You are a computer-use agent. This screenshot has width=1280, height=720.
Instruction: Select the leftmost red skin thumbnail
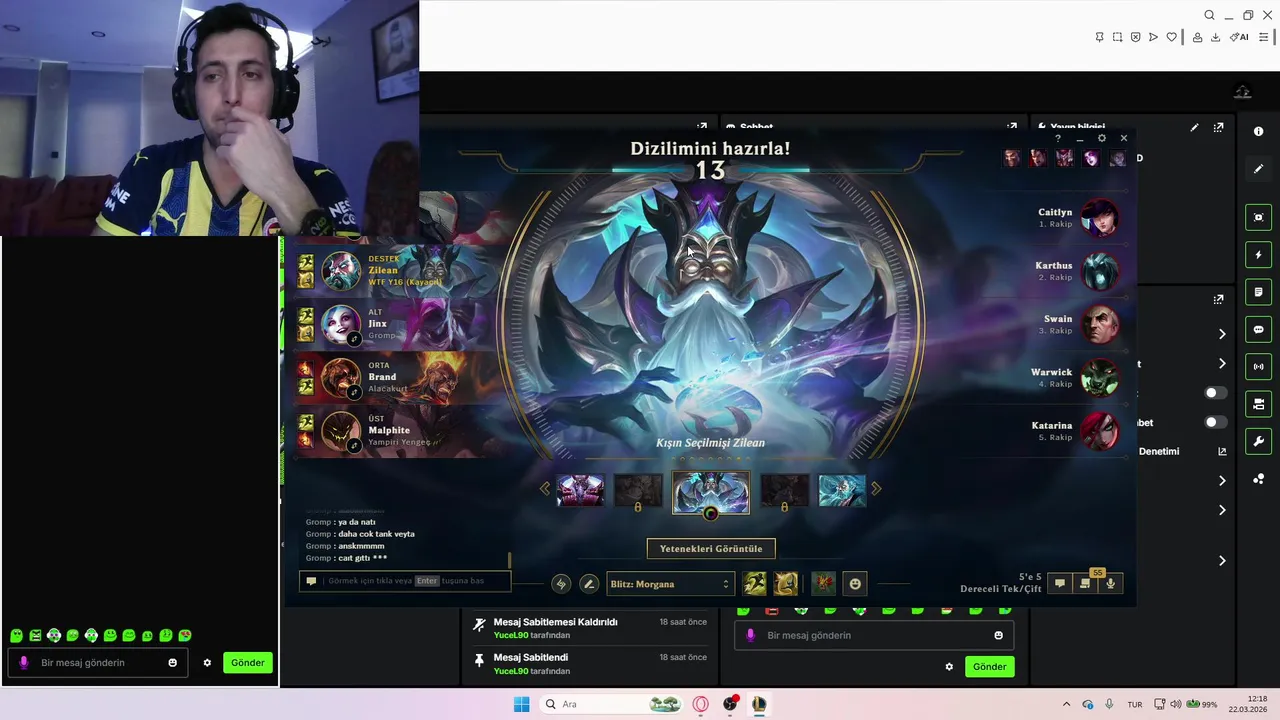[581, 490]
